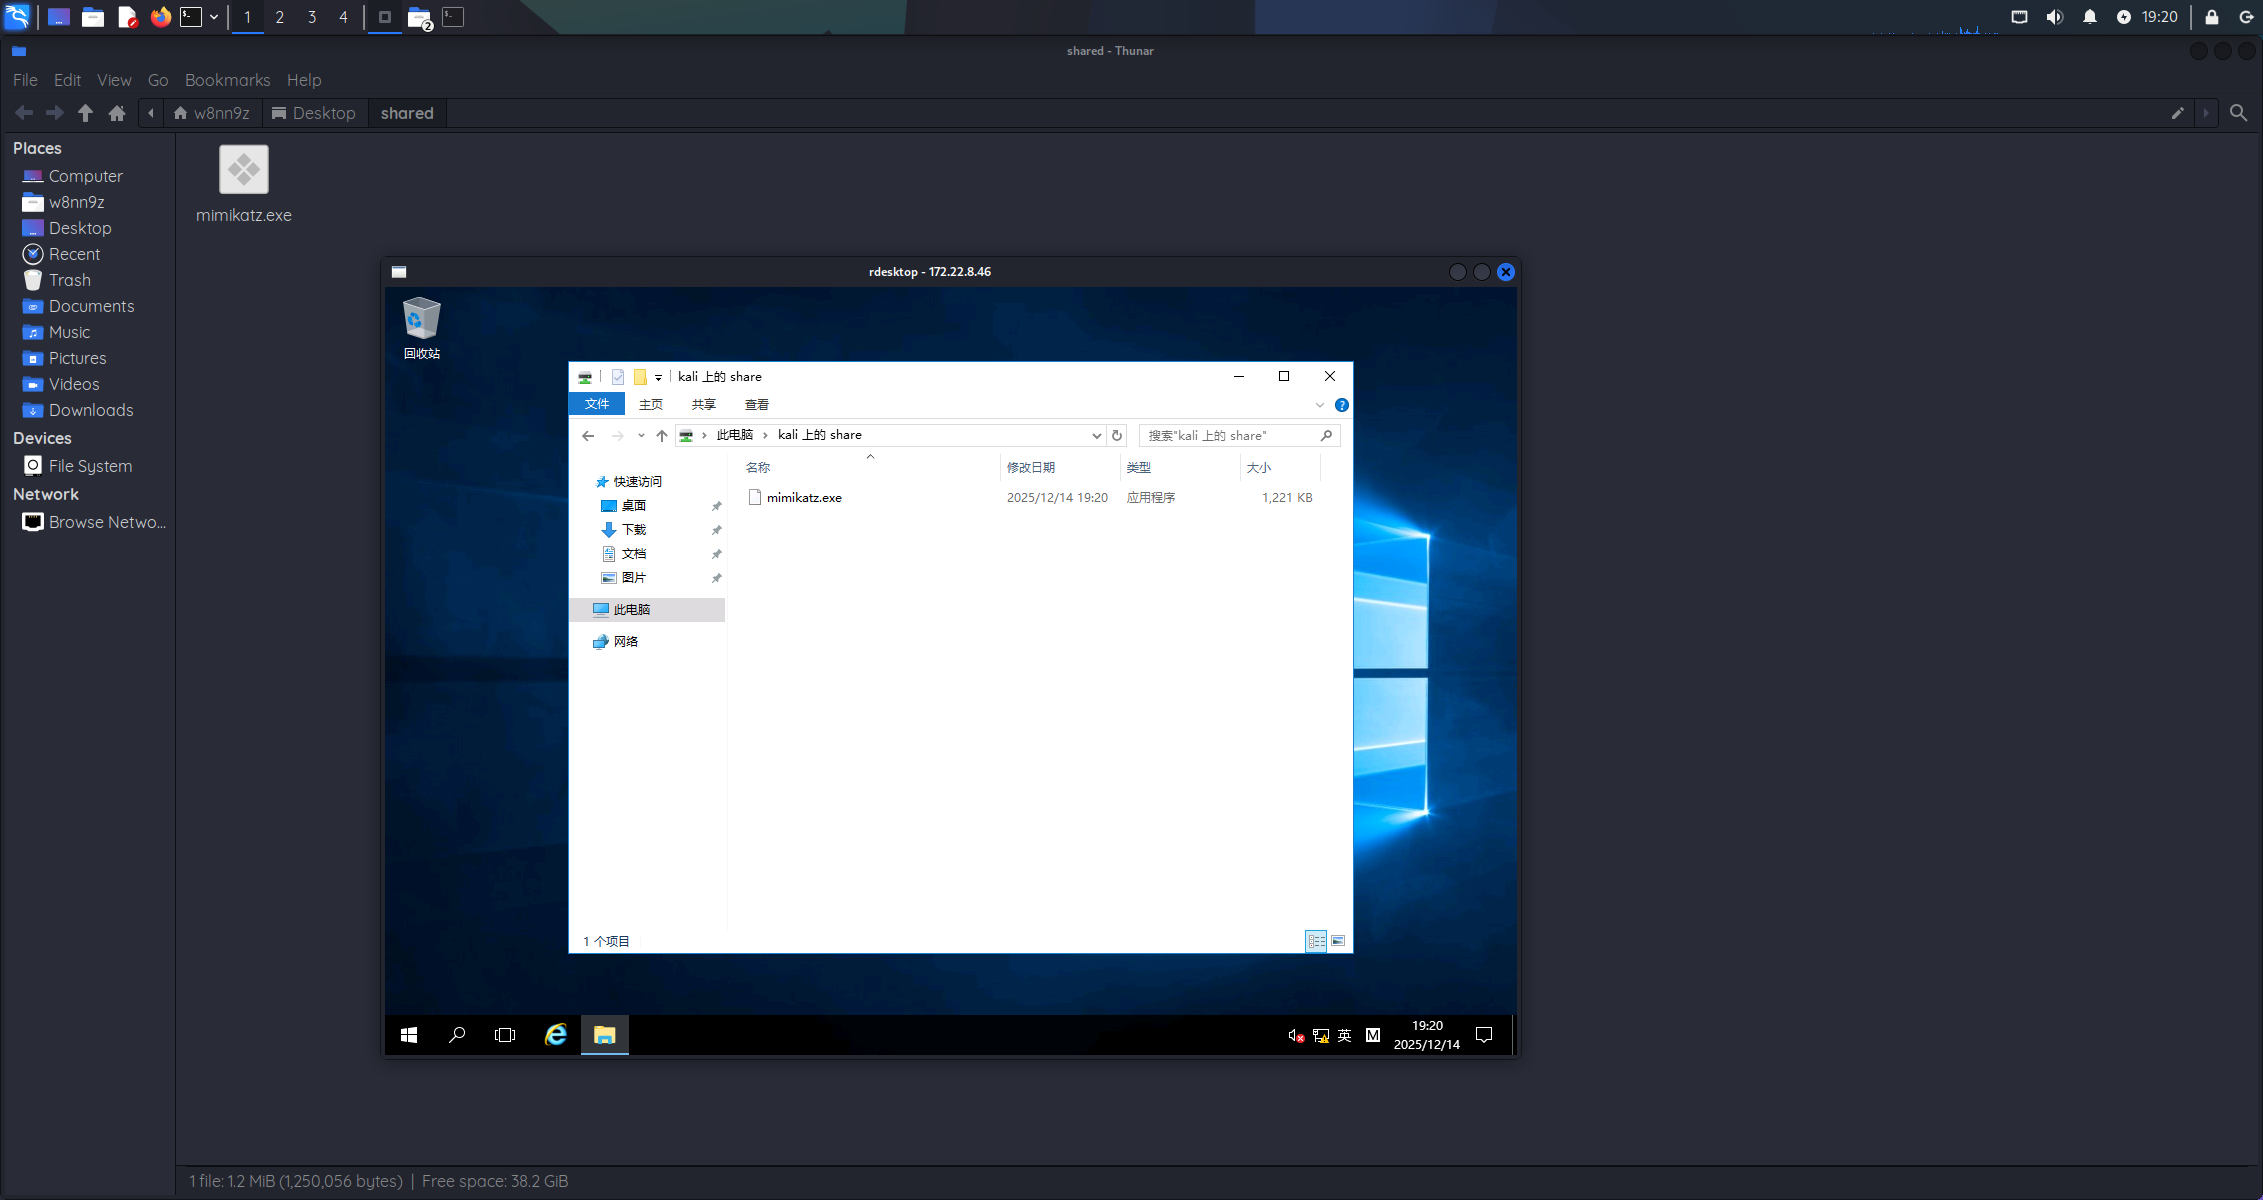Switch to the 查看 ribbon tab
This screenshot has width=2263, height=1200.
click(x=756, y=404)
